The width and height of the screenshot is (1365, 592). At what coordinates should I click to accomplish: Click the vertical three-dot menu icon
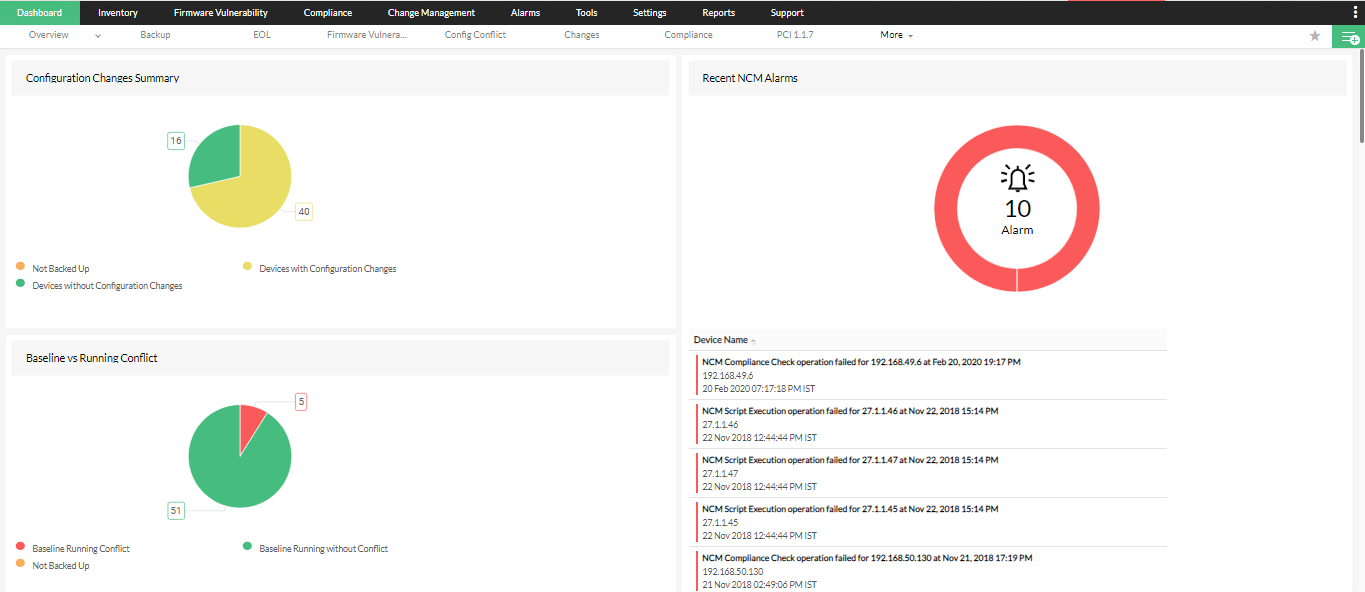tap(1355, 11)
